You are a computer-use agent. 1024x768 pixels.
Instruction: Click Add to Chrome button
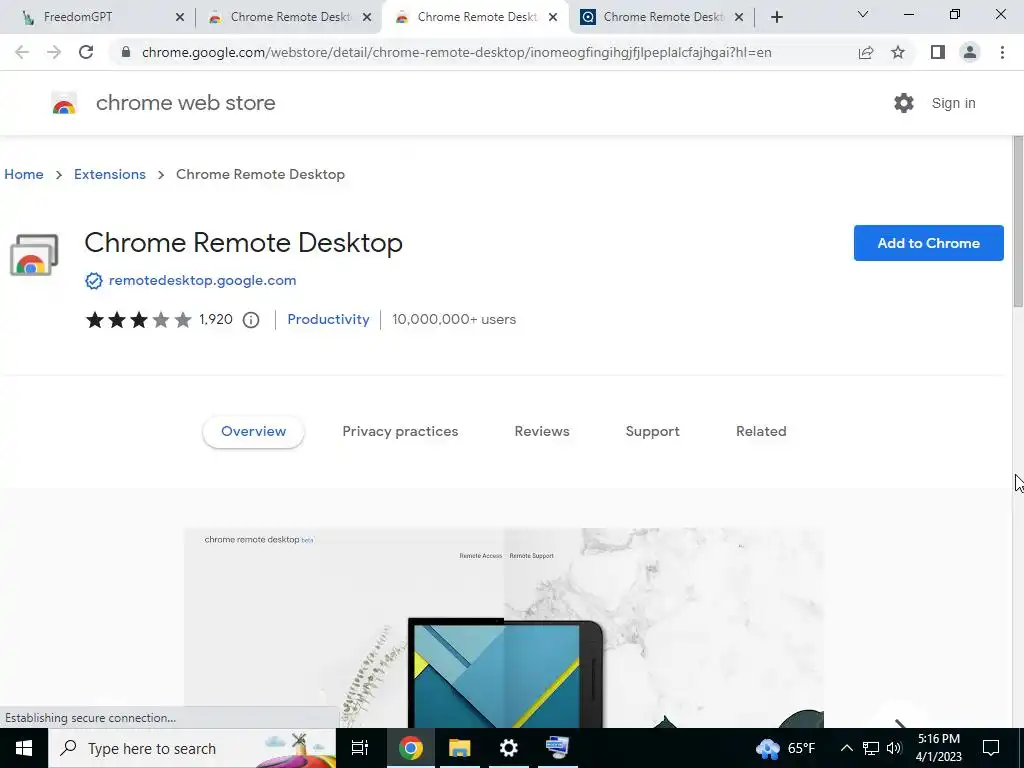pos(929,243)
